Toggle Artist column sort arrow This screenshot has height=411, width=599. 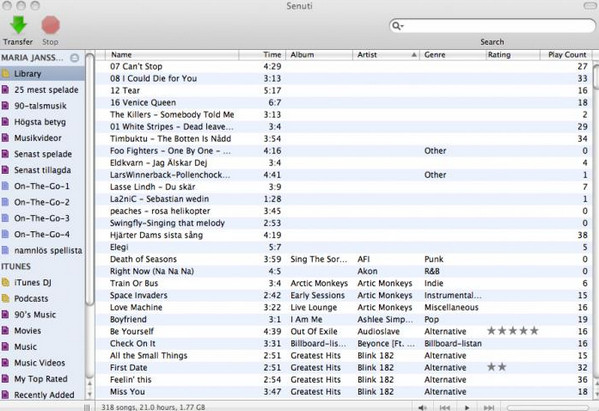click(x=414, y=55)
